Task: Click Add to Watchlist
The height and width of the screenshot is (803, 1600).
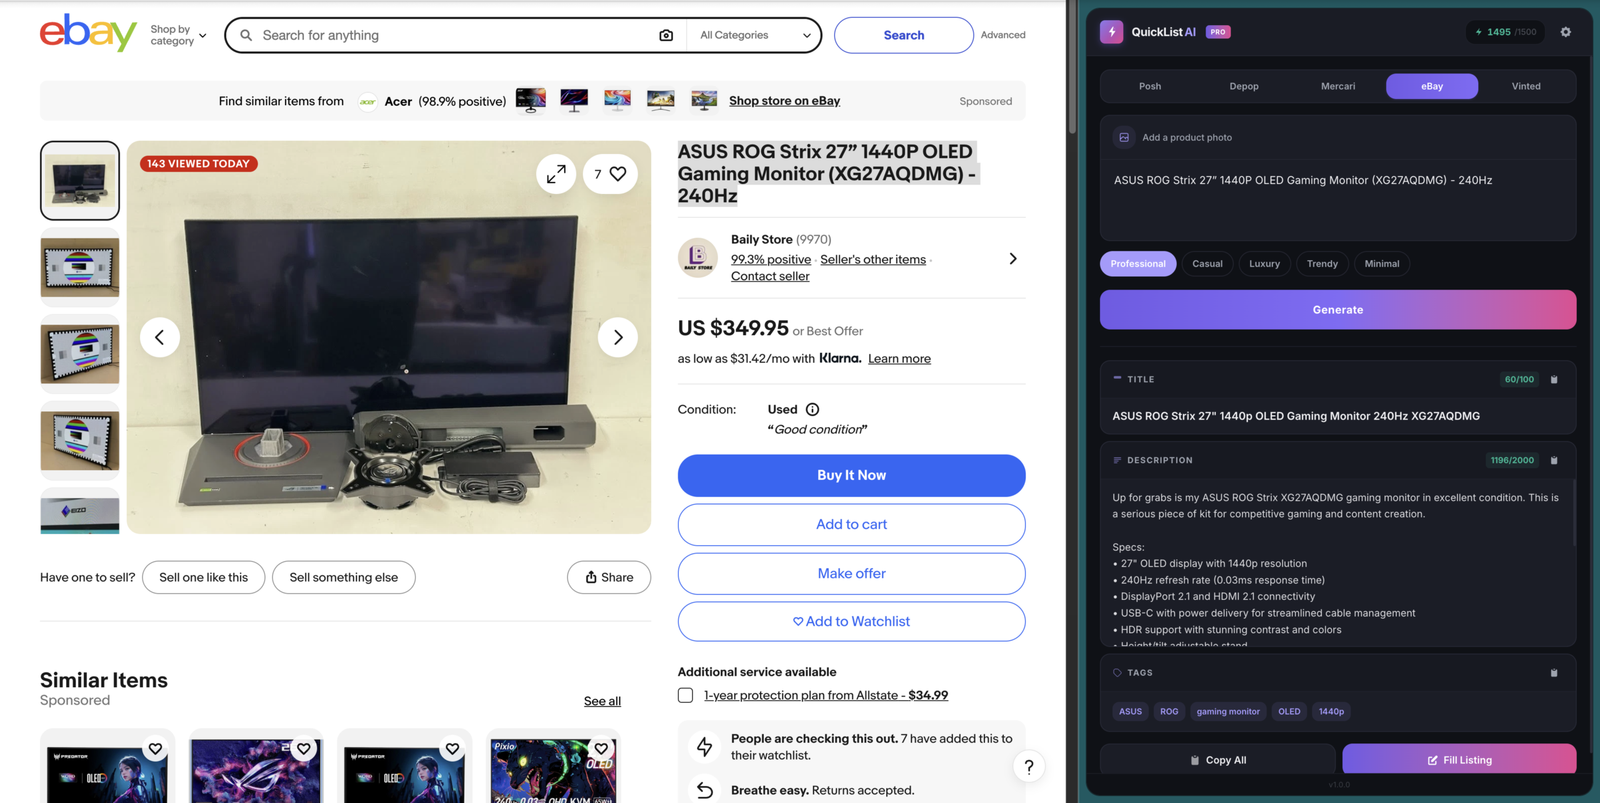Action: [x=851, y=622]
